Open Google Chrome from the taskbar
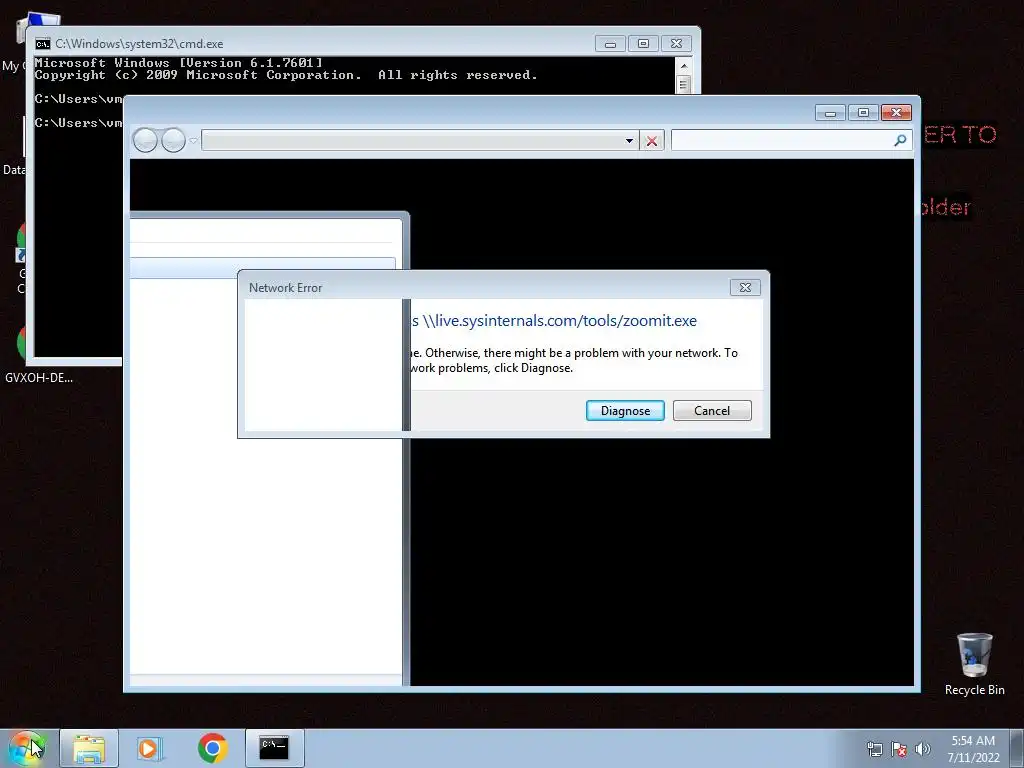1024x768 pixels. [x=212, y=748]
